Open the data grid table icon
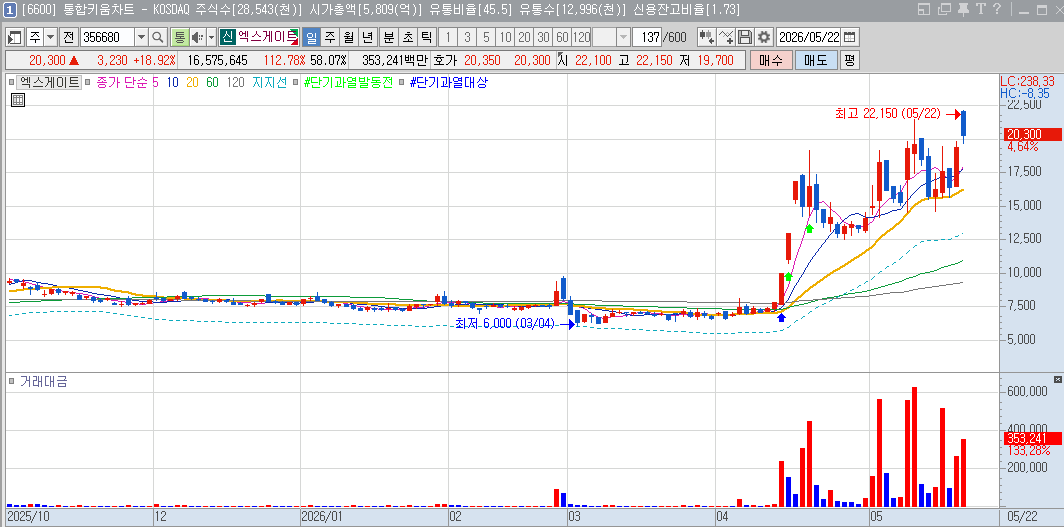The height and width of the screenshot is (527, 1064). 18,100
